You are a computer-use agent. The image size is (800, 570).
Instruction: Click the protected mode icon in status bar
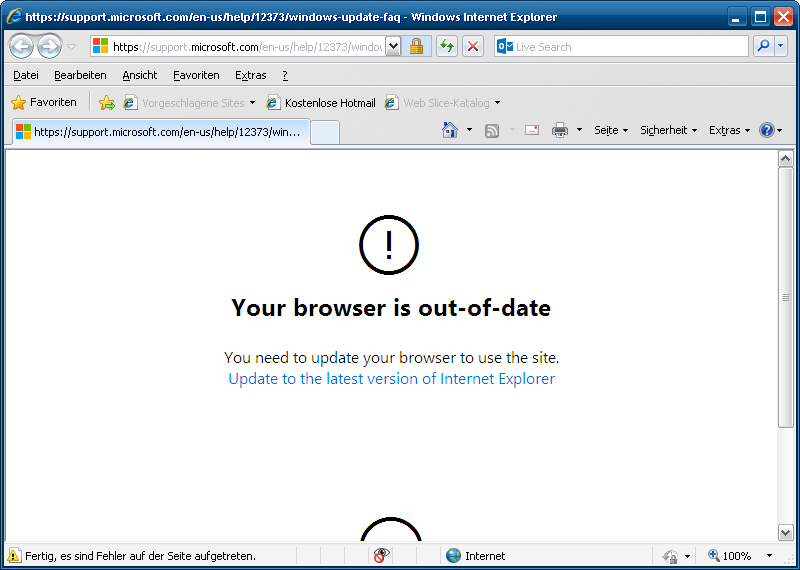pyautogui.click(x=670, y=556)
